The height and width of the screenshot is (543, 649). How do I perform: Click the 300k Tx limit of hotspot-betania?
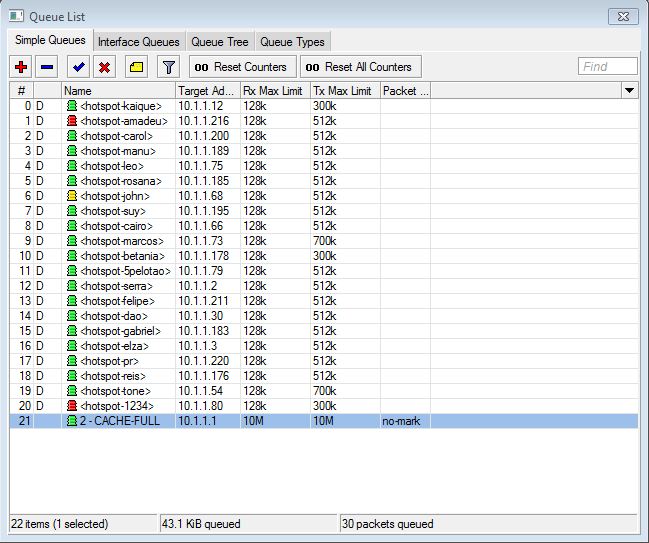point(324,256)
